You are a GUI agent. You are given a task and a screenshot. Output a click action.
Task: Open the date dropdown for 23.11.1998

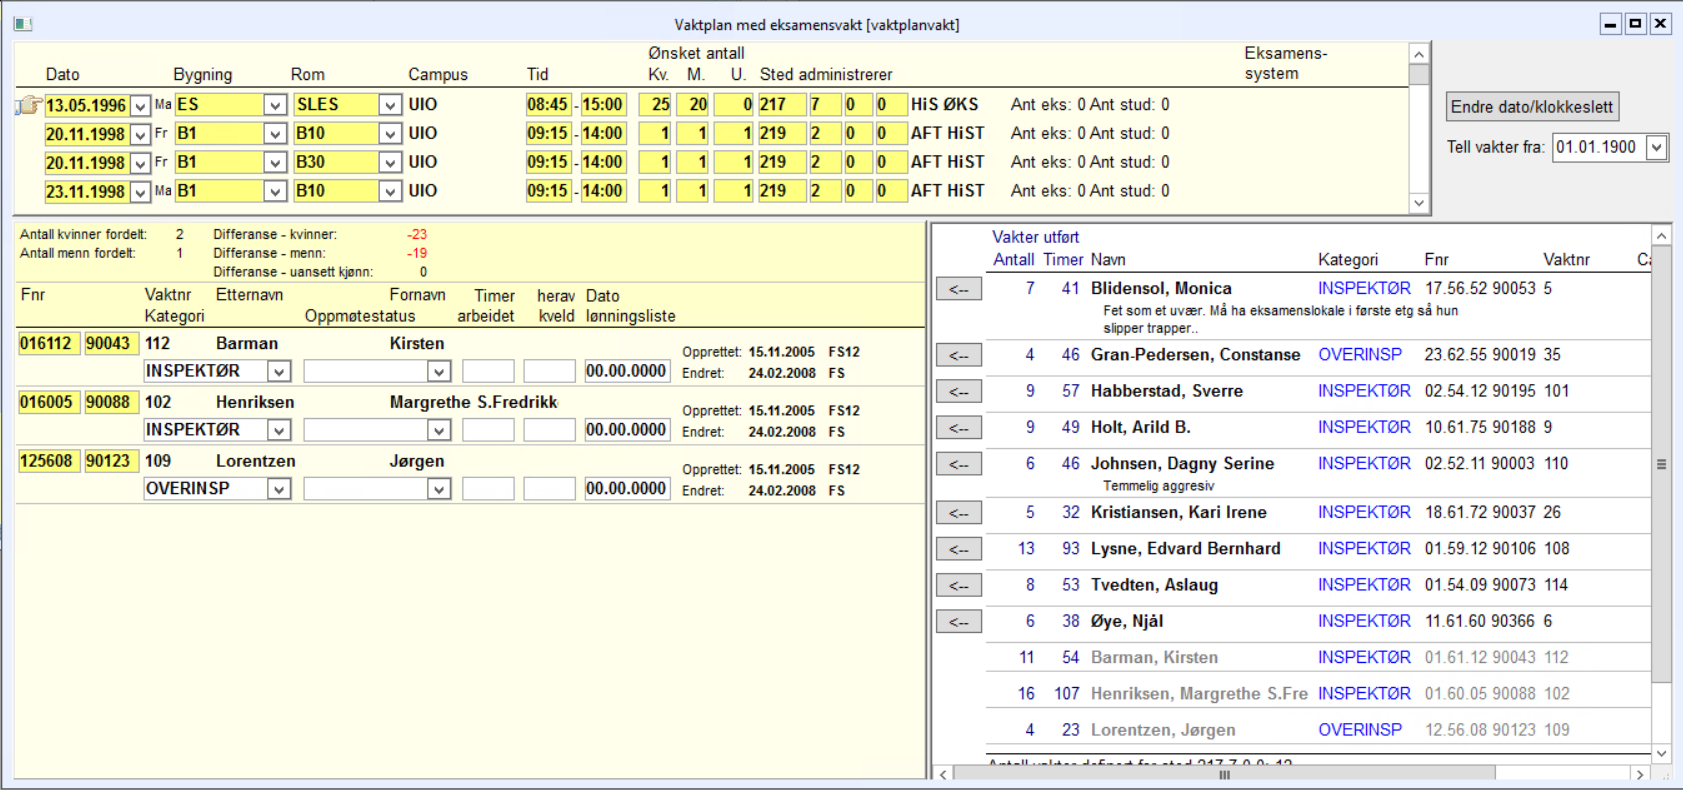tap(141, 192)
